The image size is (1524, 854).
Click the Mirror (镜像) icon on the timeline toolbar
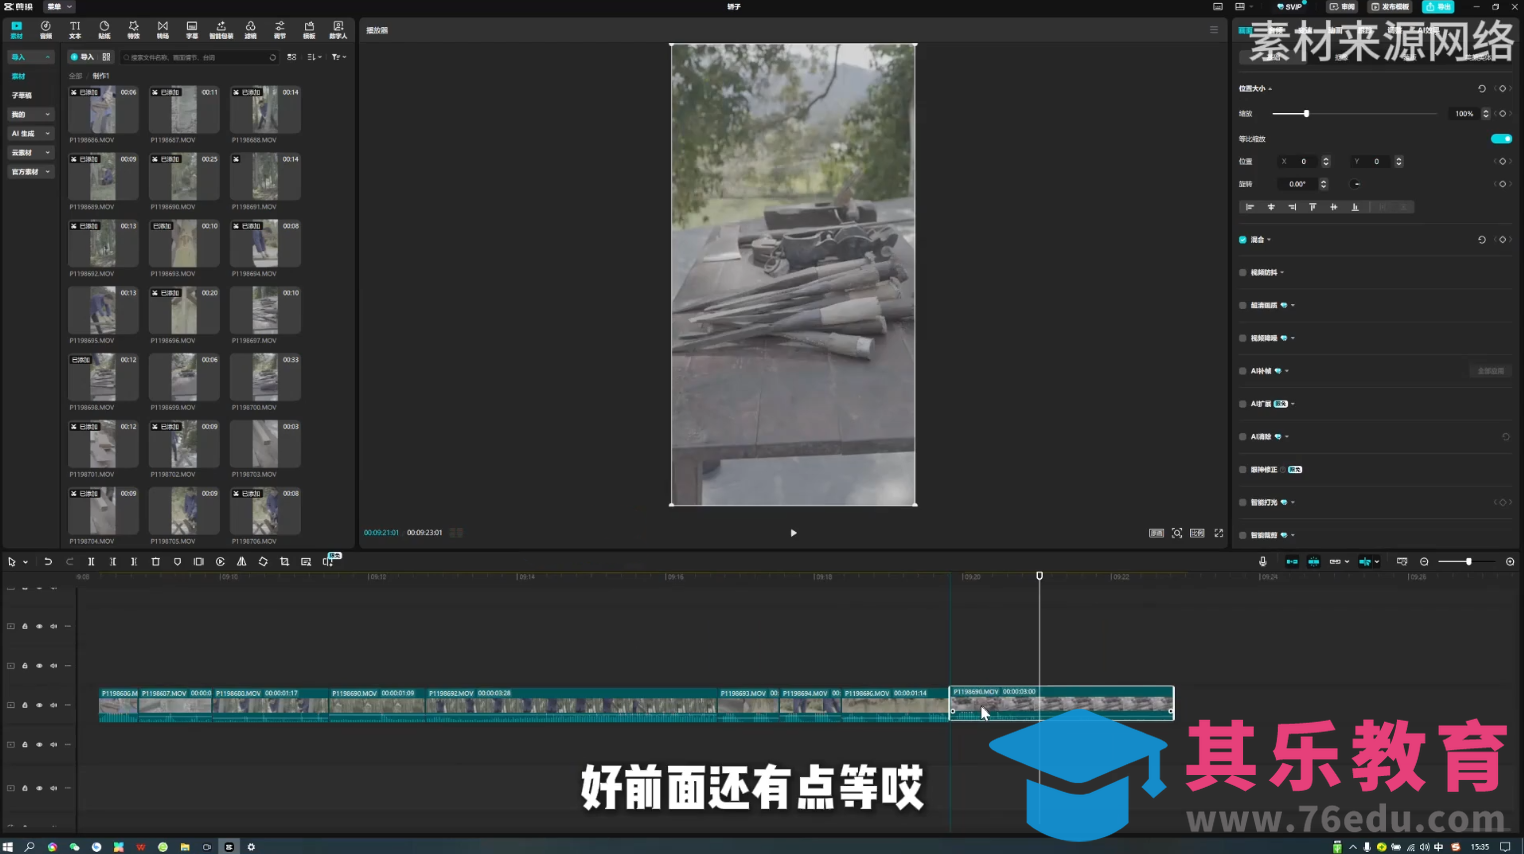[241, 561]
